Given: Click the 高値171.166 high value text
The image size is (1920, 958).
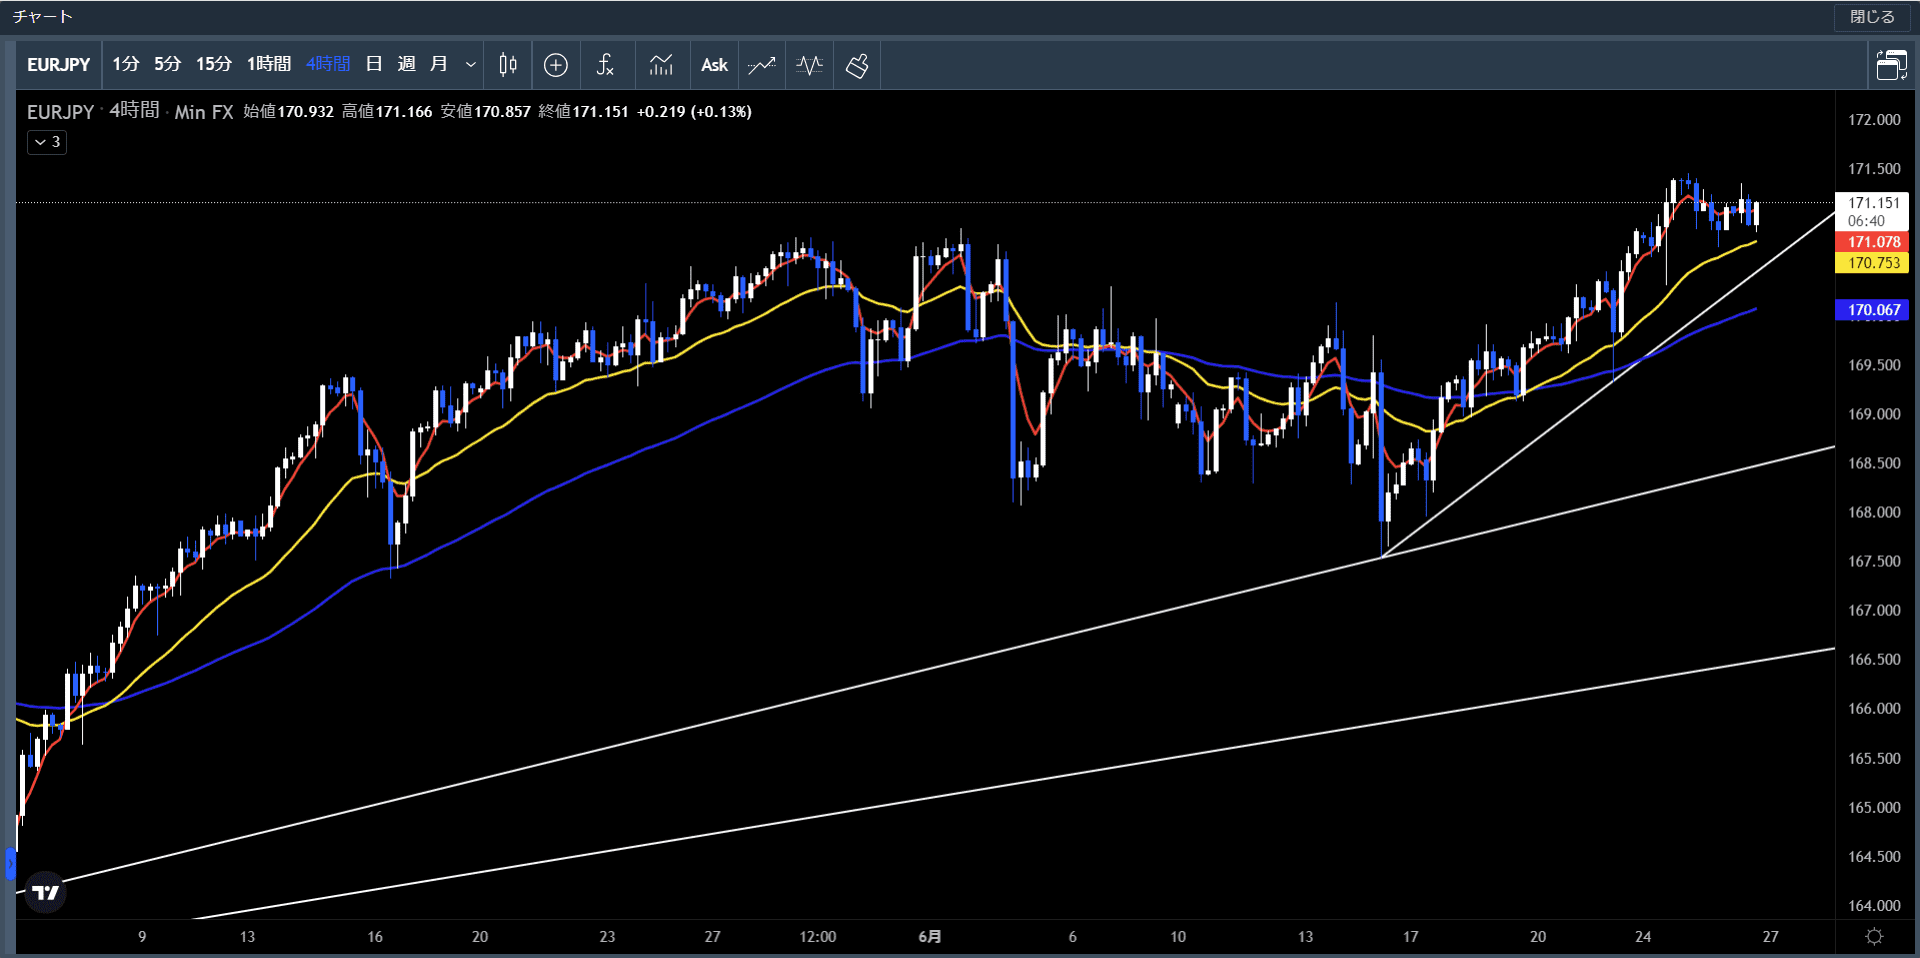Looking at the screenshot, I should tap(387, 112).
